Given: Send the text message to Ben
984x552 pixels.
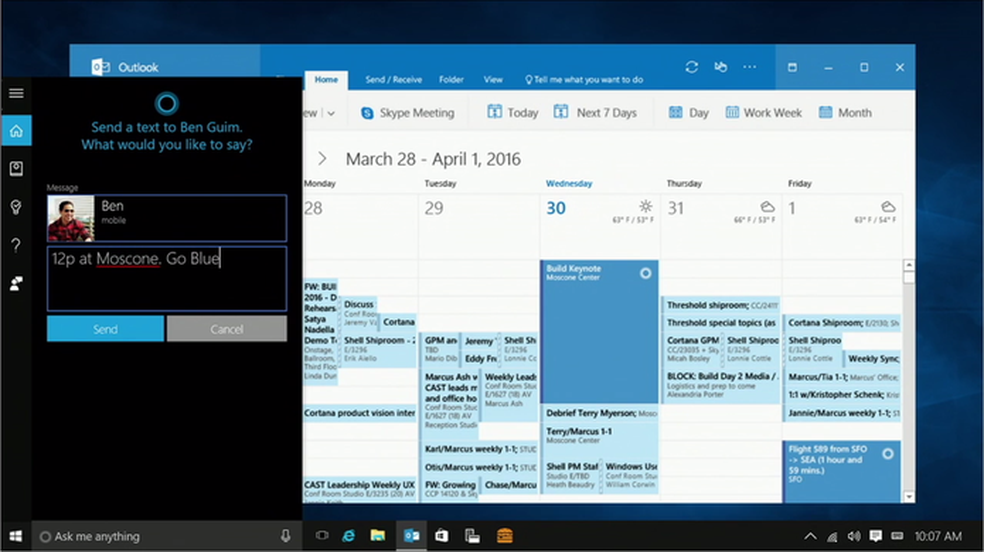Looking at the screenshot, I should point(105,329).
